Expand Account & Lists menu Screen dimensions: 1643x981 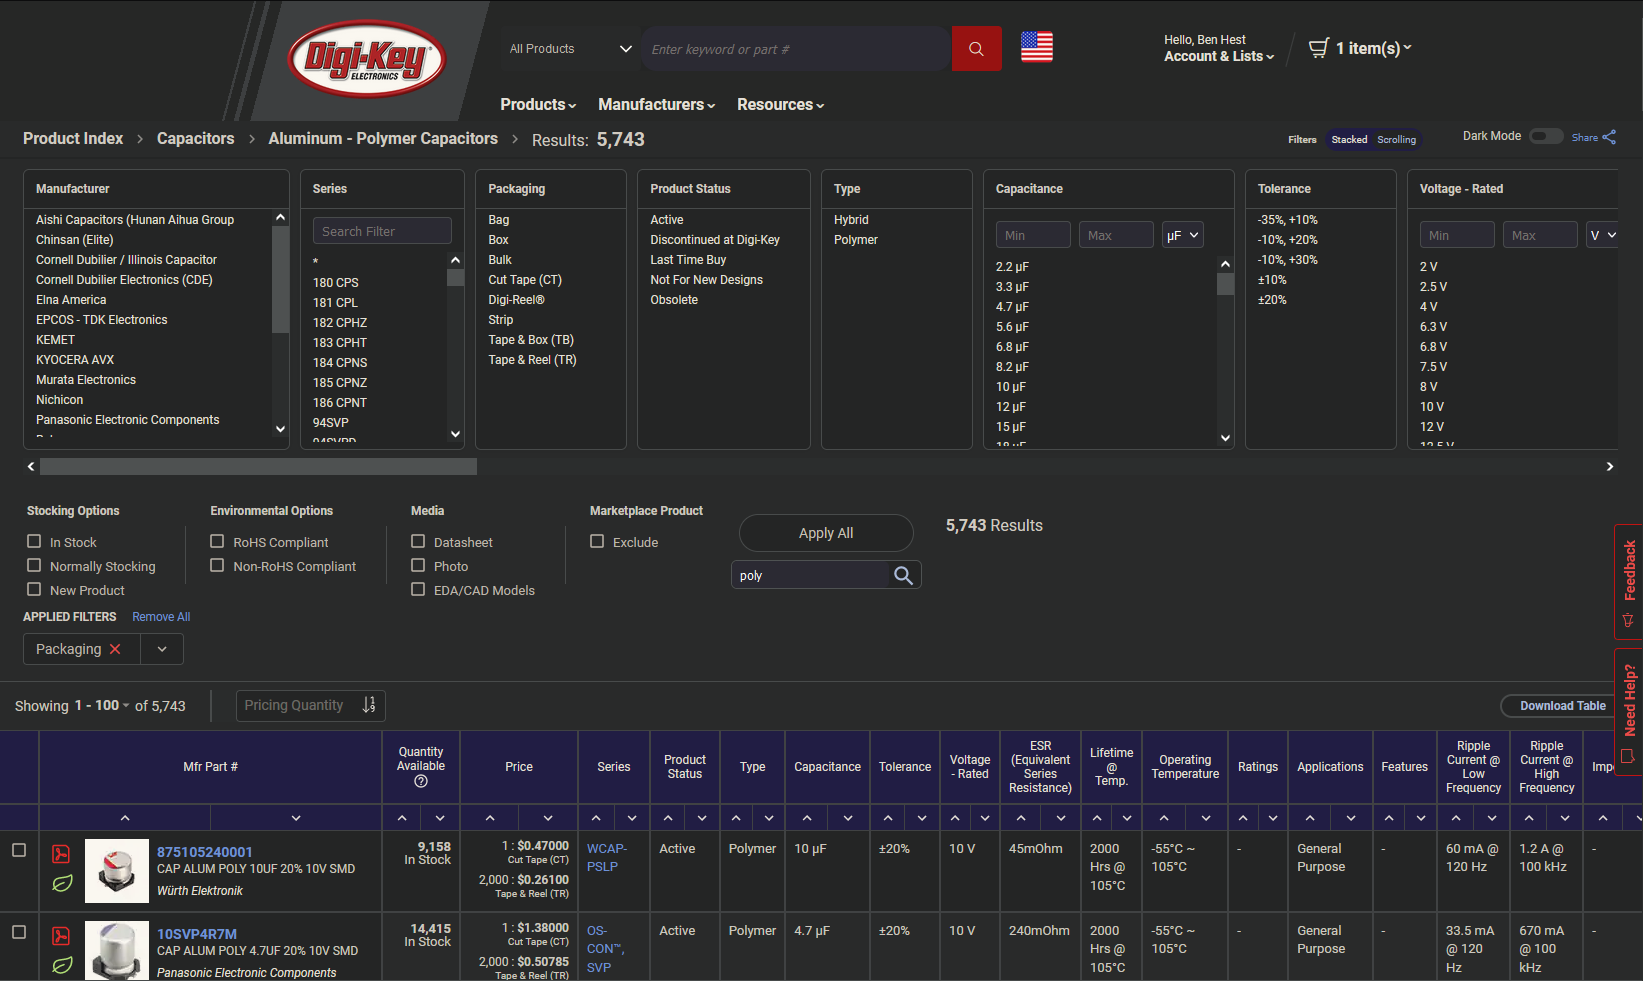tap(1219, 56)
